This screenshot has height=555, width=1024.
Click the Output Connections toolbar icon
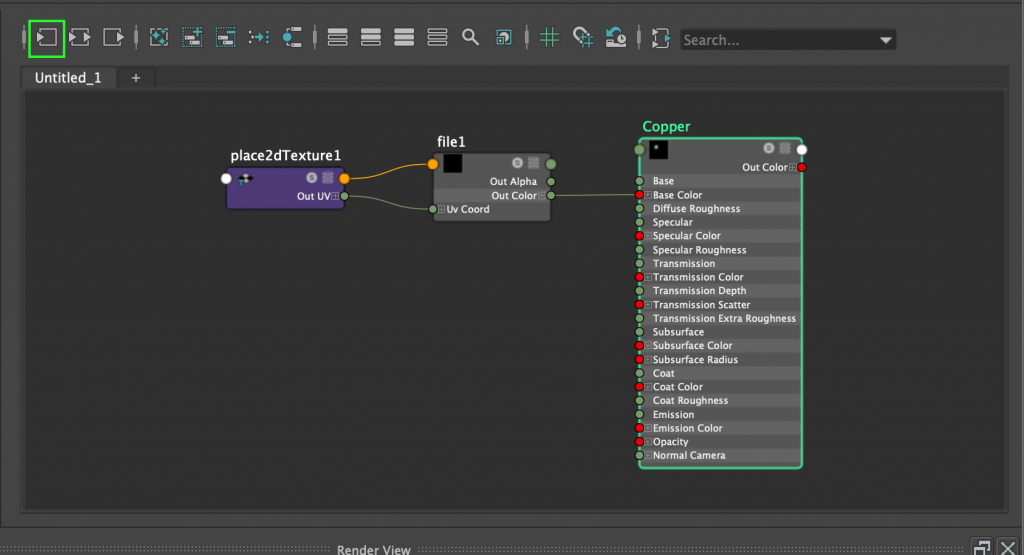pos(113,38)
